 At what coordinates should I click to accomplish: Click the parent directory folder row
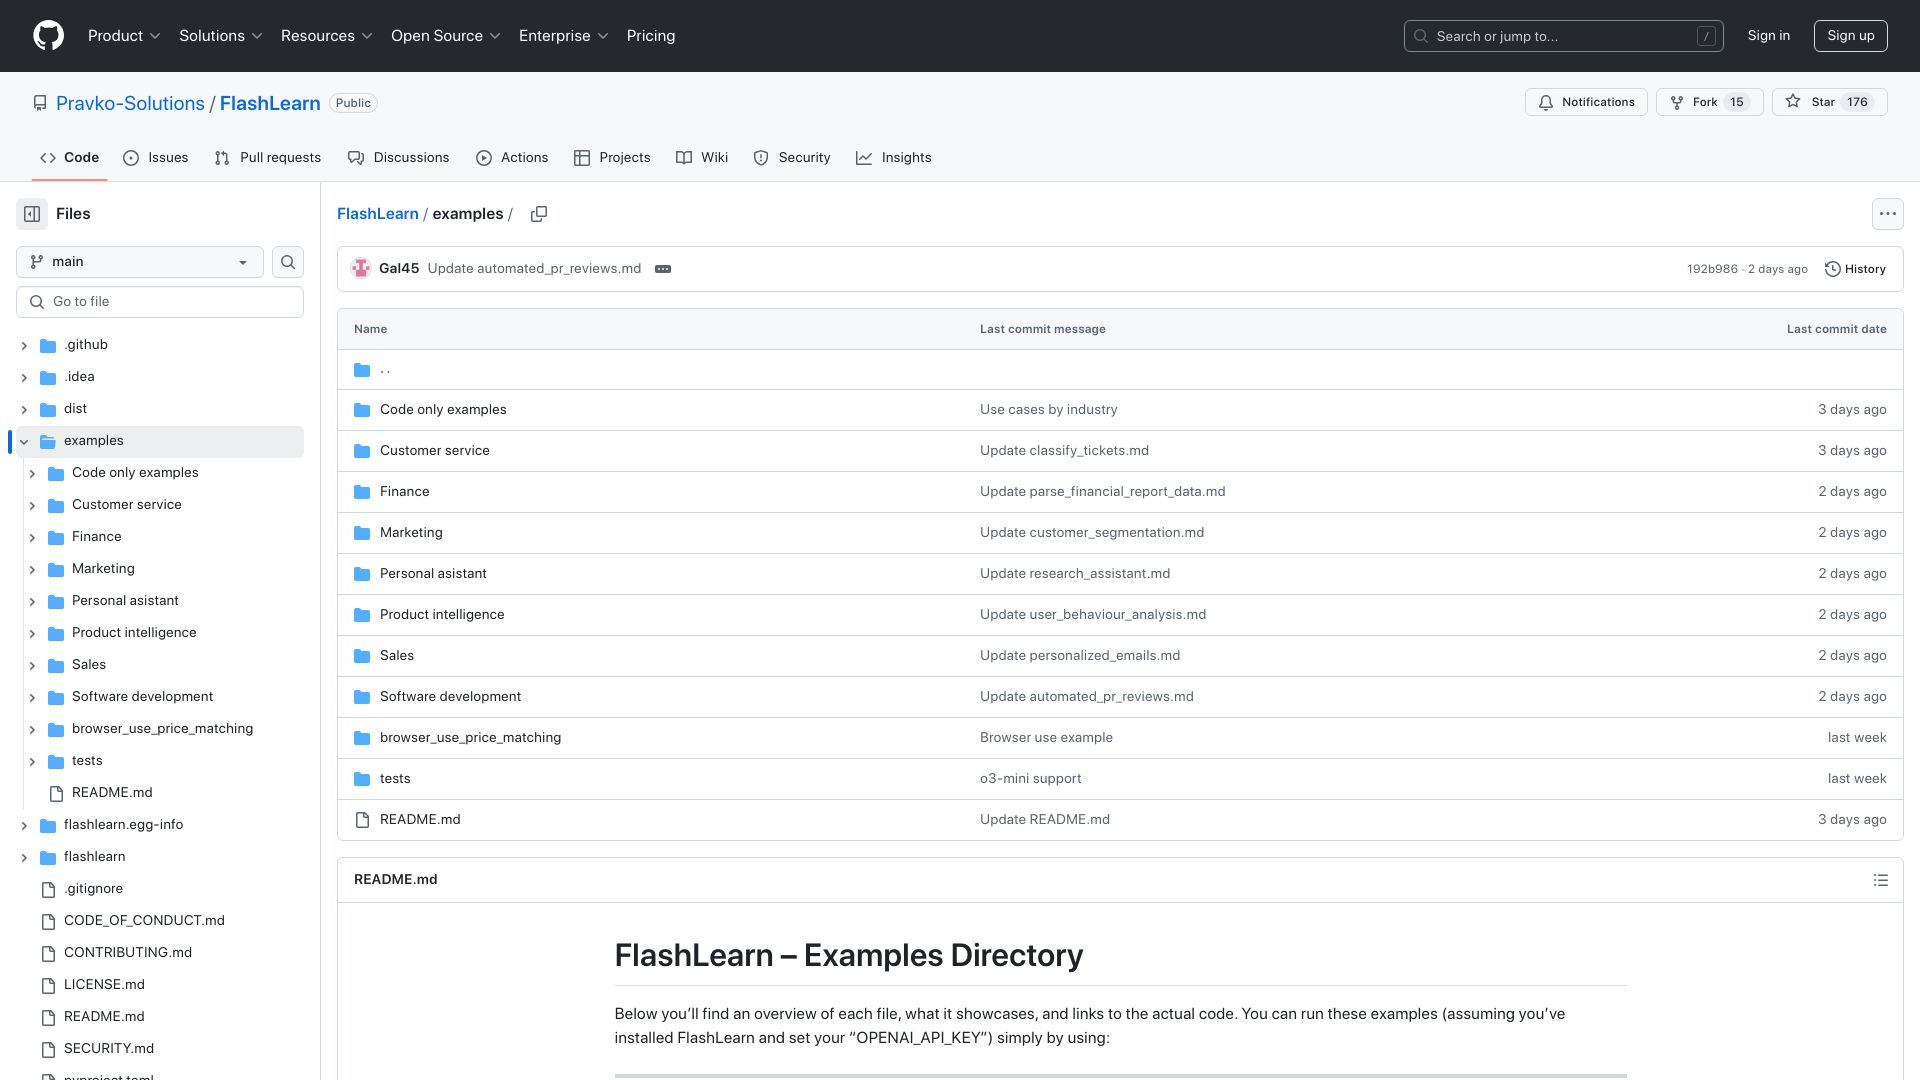(x=1120, y=370)
